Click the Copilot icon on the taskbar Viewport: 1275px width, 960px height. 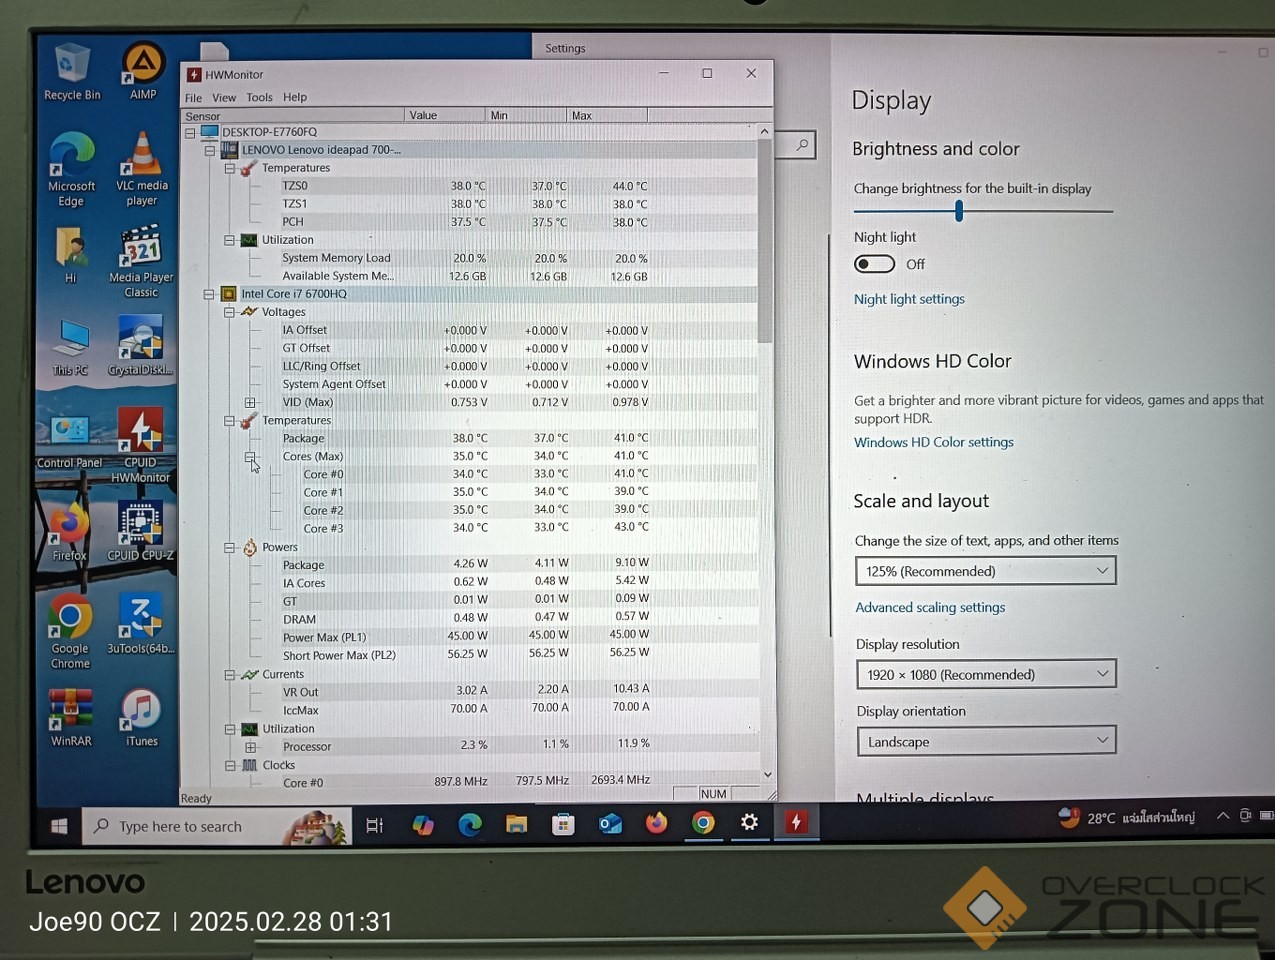(423, 825)
